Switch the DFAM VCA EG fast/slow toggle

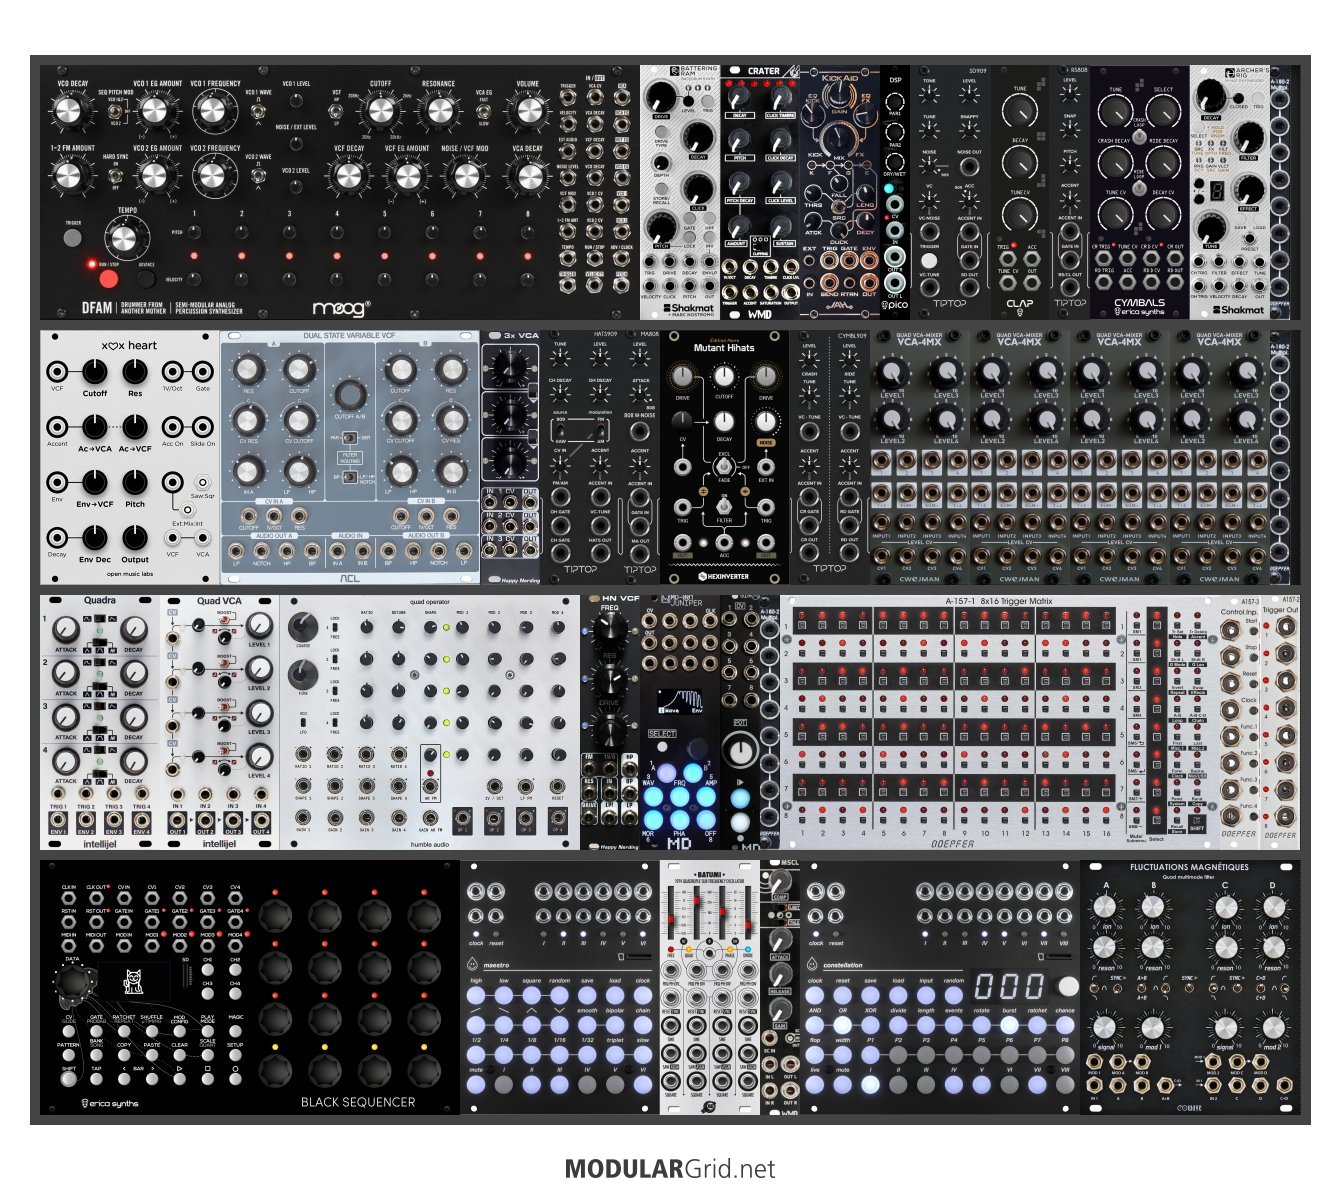484,110
